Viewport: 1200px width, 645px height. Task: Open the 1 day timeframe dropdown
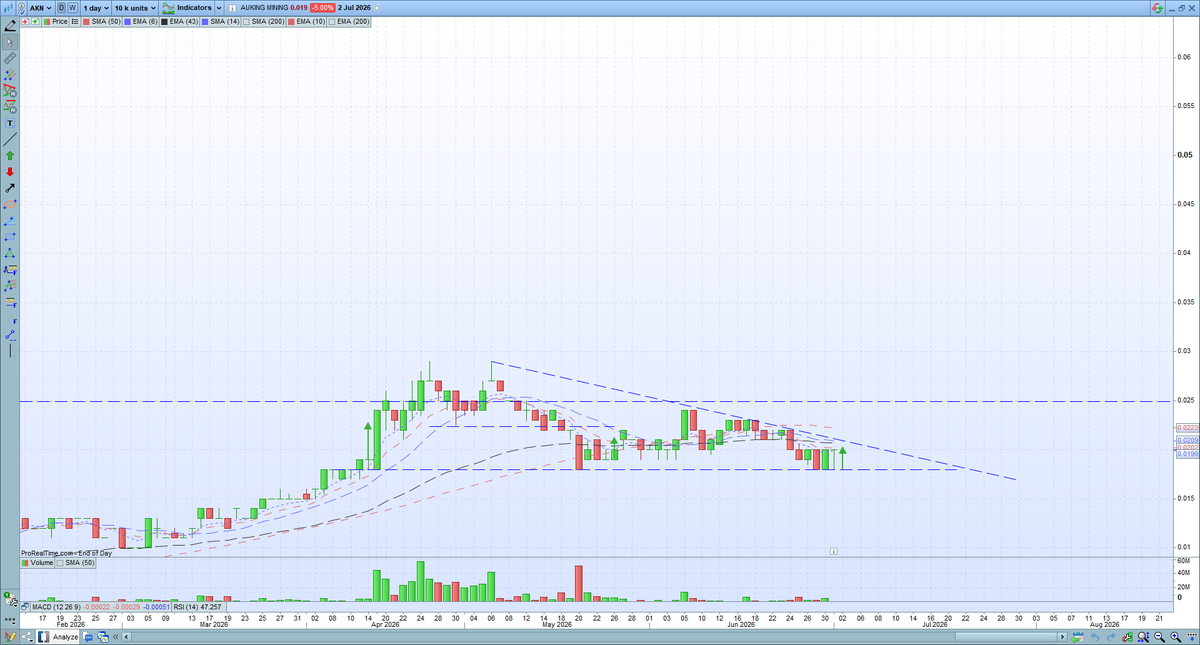coord(96,8)
